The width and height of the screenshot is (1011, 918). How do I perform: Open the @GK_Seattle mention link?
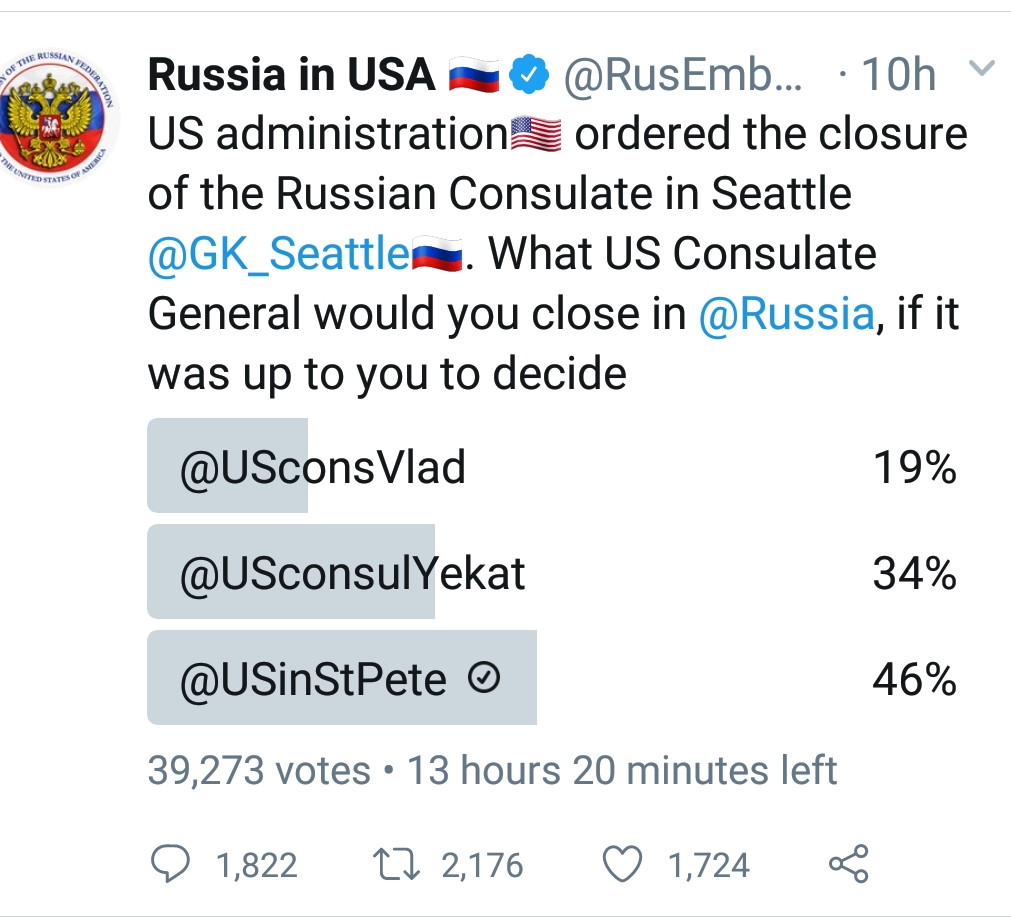click(x=277, y=254)
